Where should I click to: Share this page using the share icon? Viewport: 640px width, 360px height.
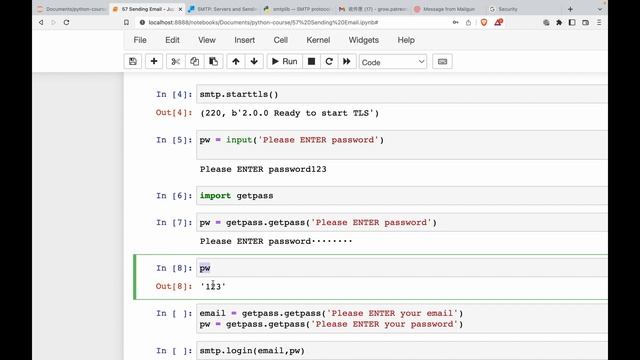[x=468, y=22]
